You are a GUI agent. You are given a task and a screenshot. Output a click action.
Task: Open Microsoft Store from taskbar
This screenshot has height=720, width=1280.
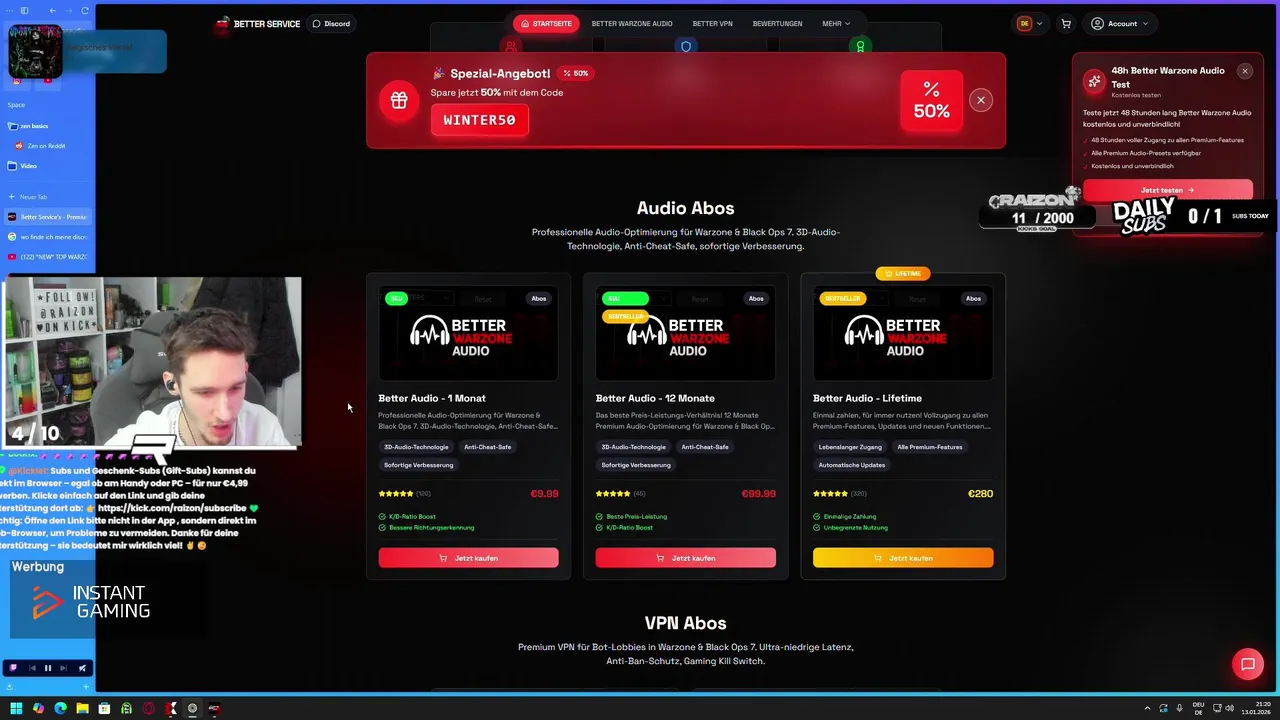(x=104, y=709)
